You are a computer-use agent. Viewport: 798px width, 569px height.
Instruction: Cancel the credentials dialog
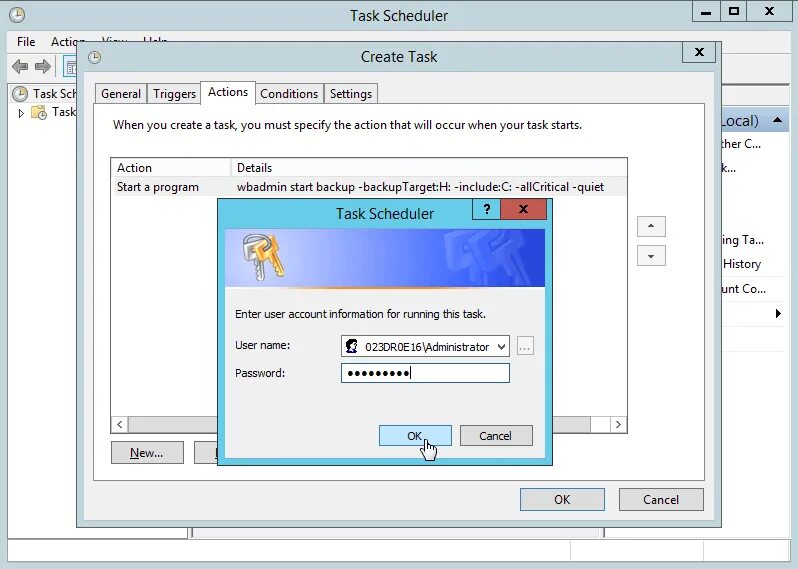[496, 436]
